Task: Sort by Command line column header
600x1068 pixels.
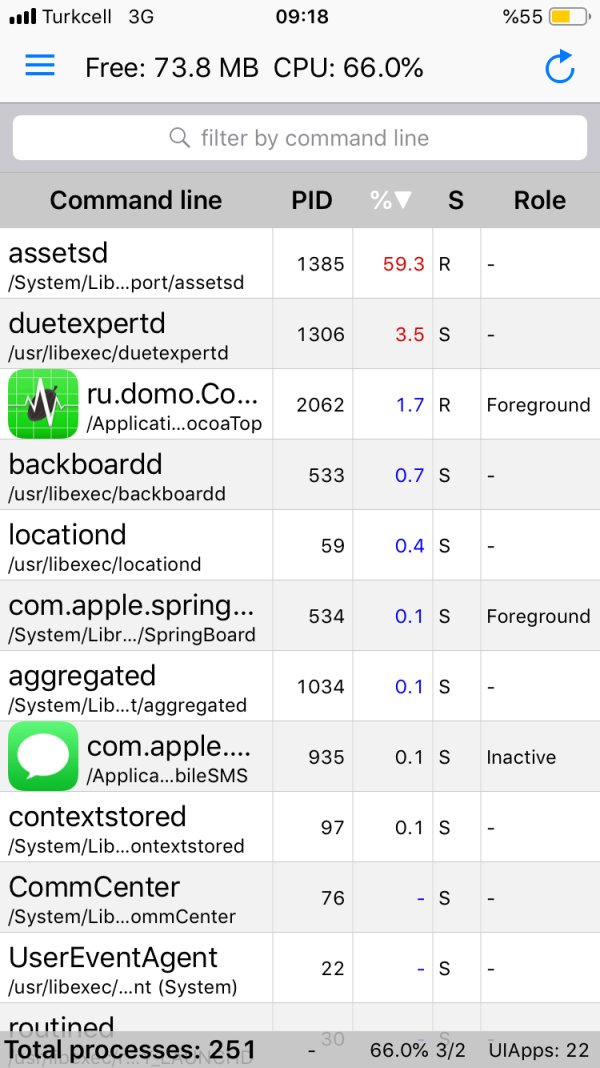Action: 136,200
